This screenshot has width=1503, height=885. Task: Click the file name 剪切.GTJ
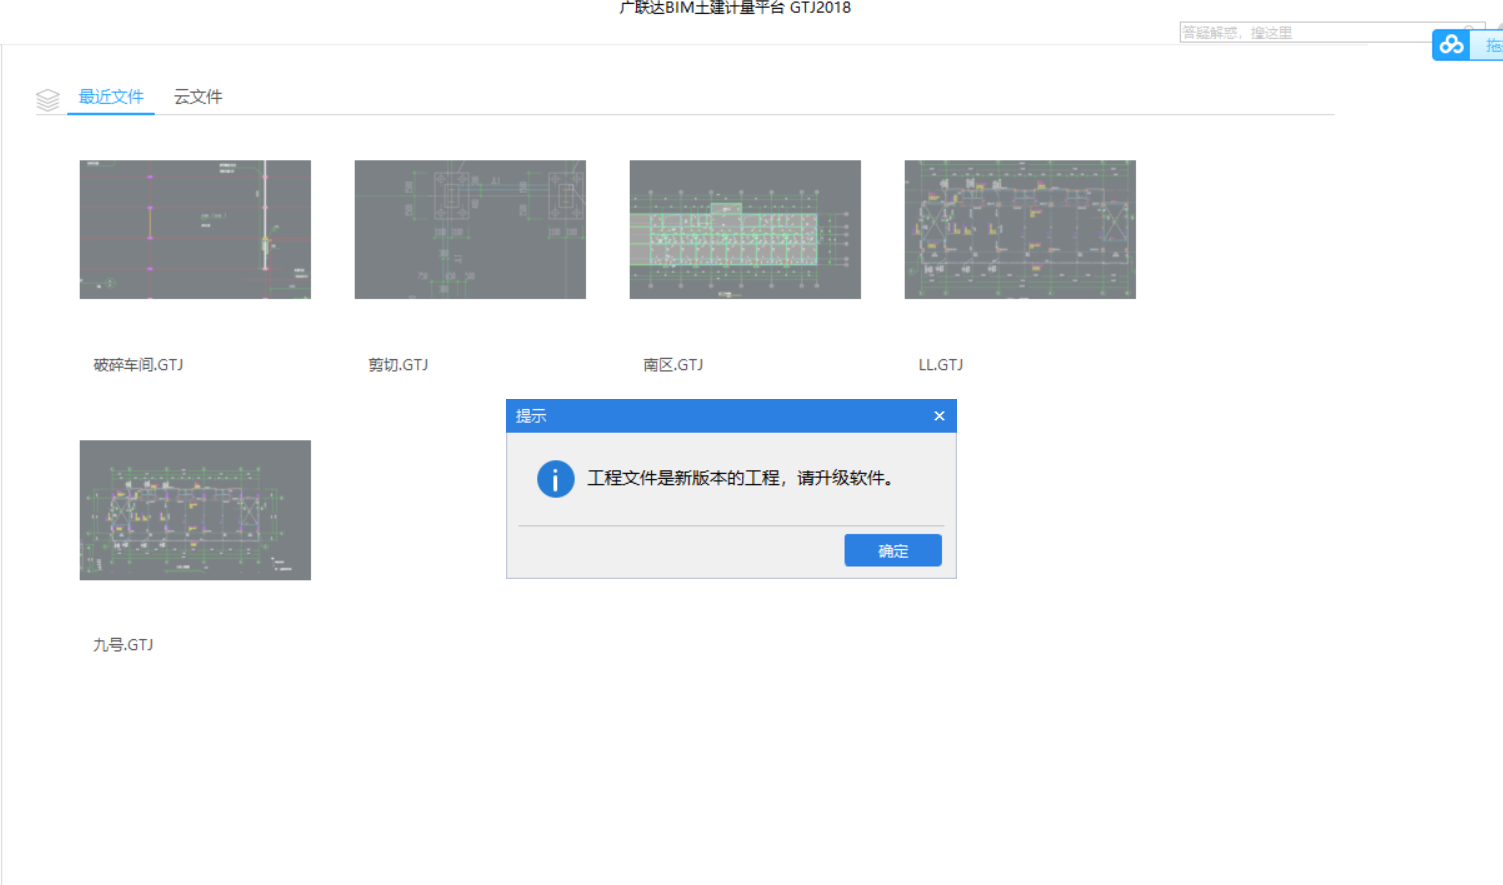pos(398,365)
